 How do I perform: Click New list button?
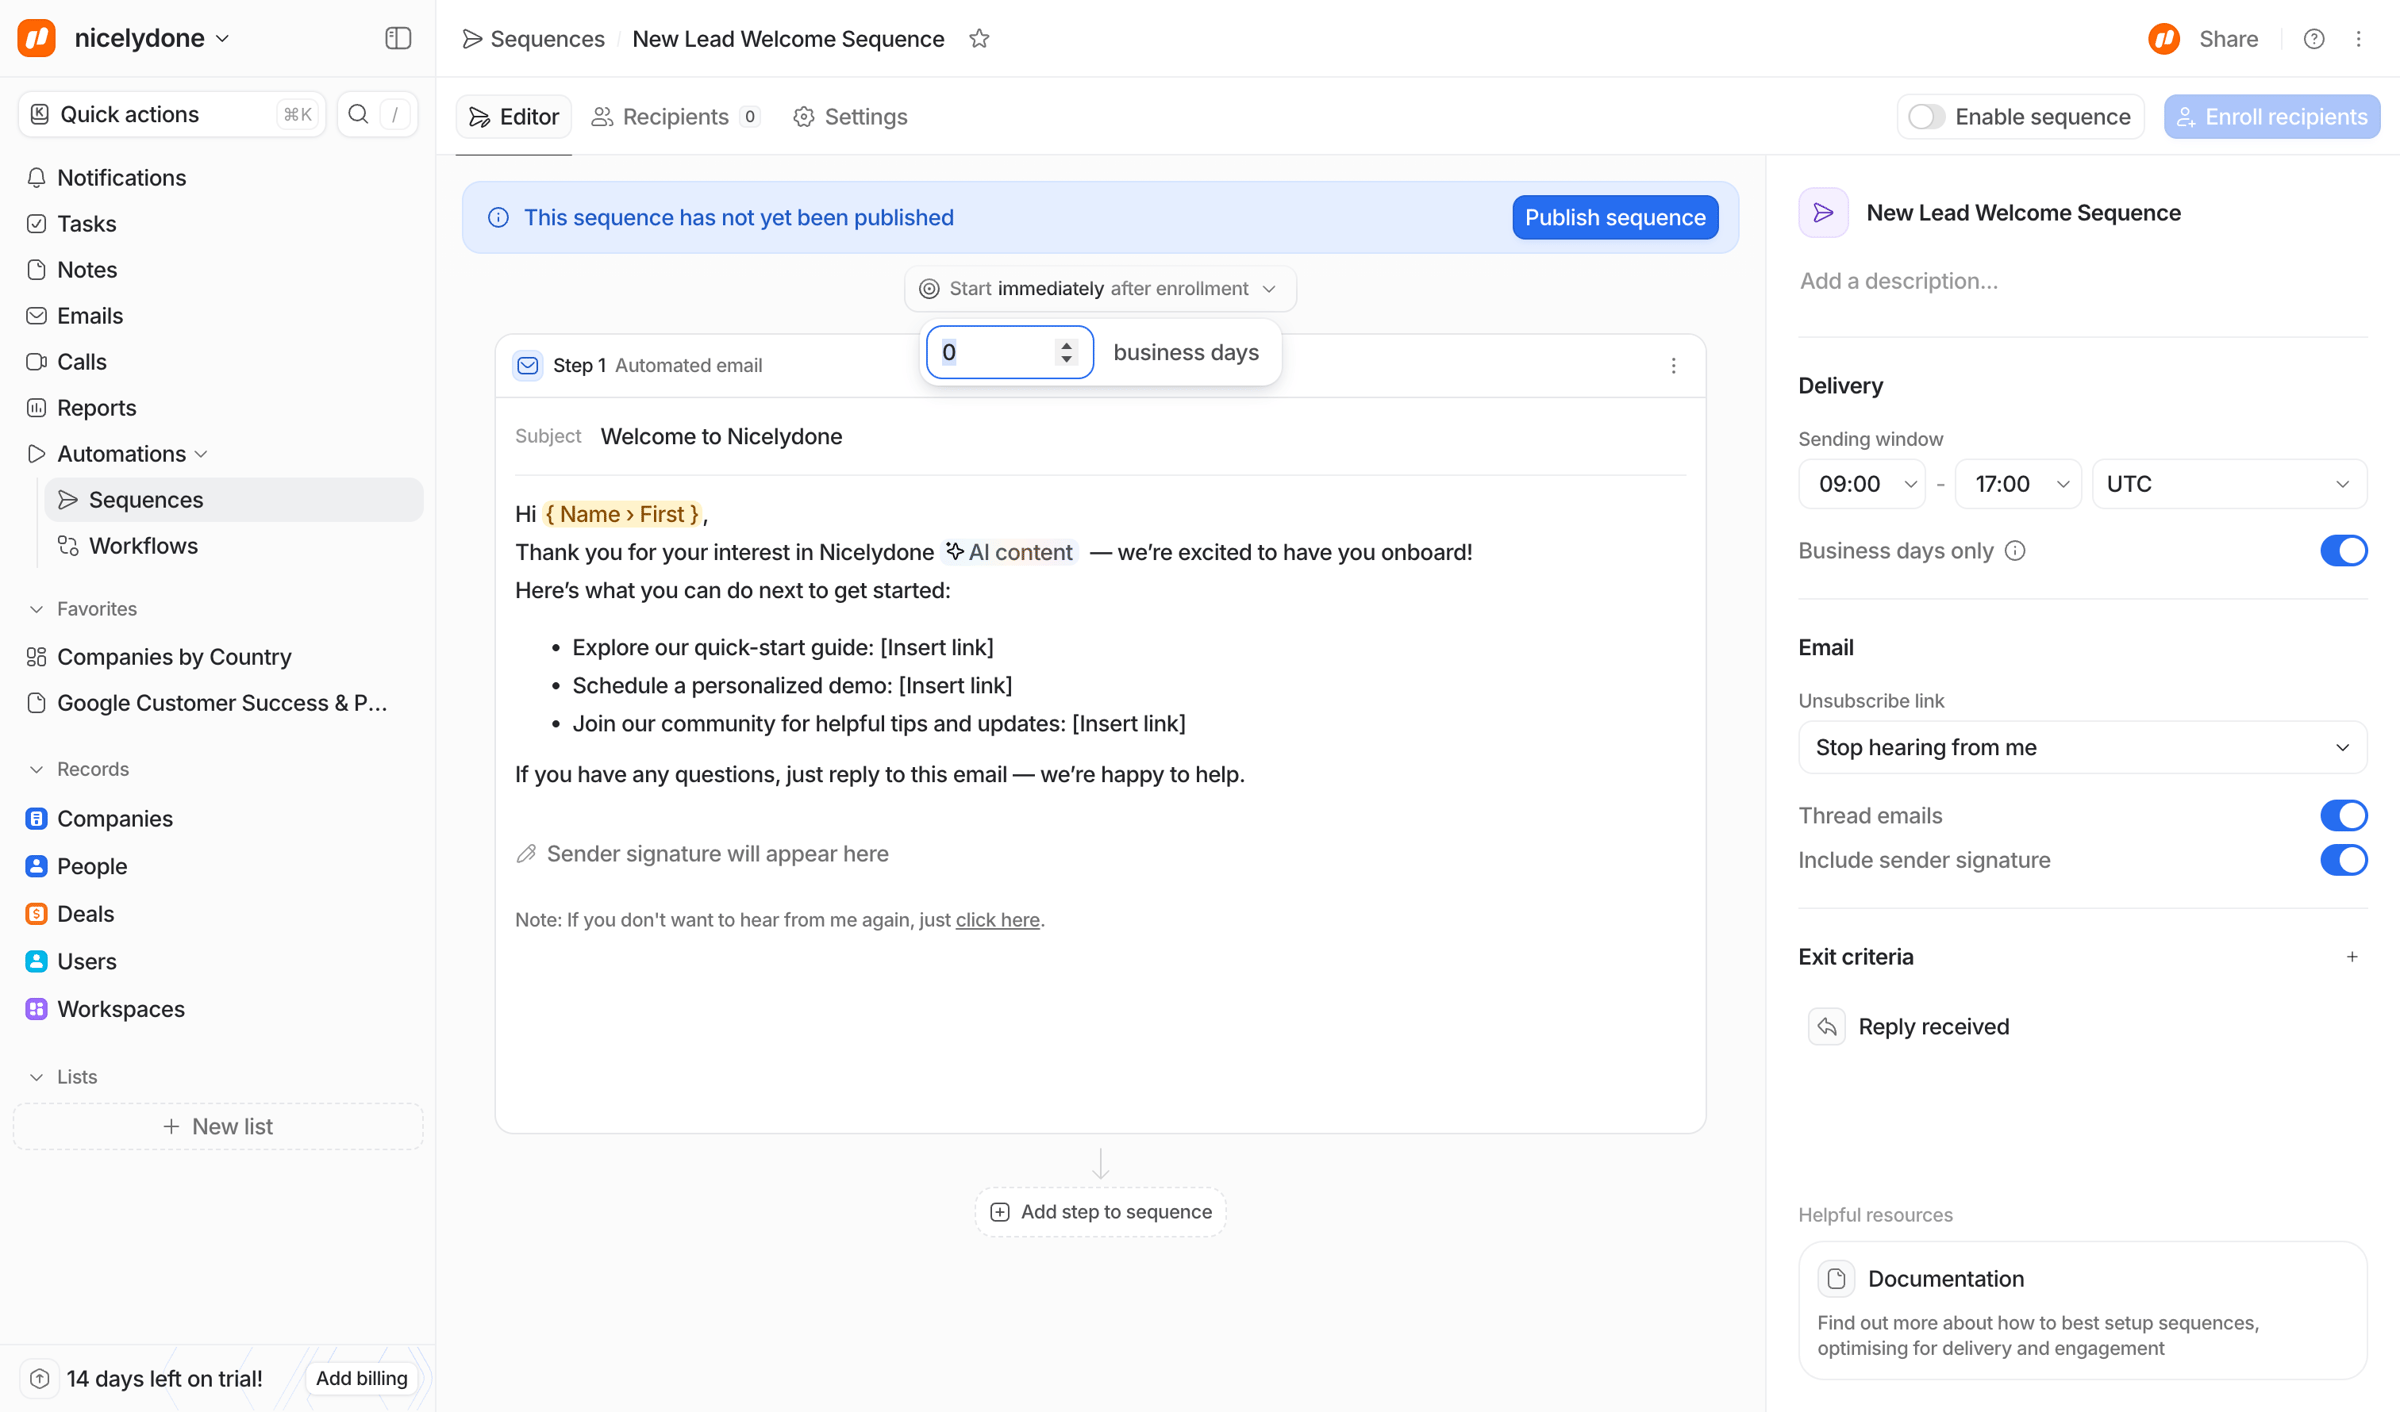(218, 1126)
